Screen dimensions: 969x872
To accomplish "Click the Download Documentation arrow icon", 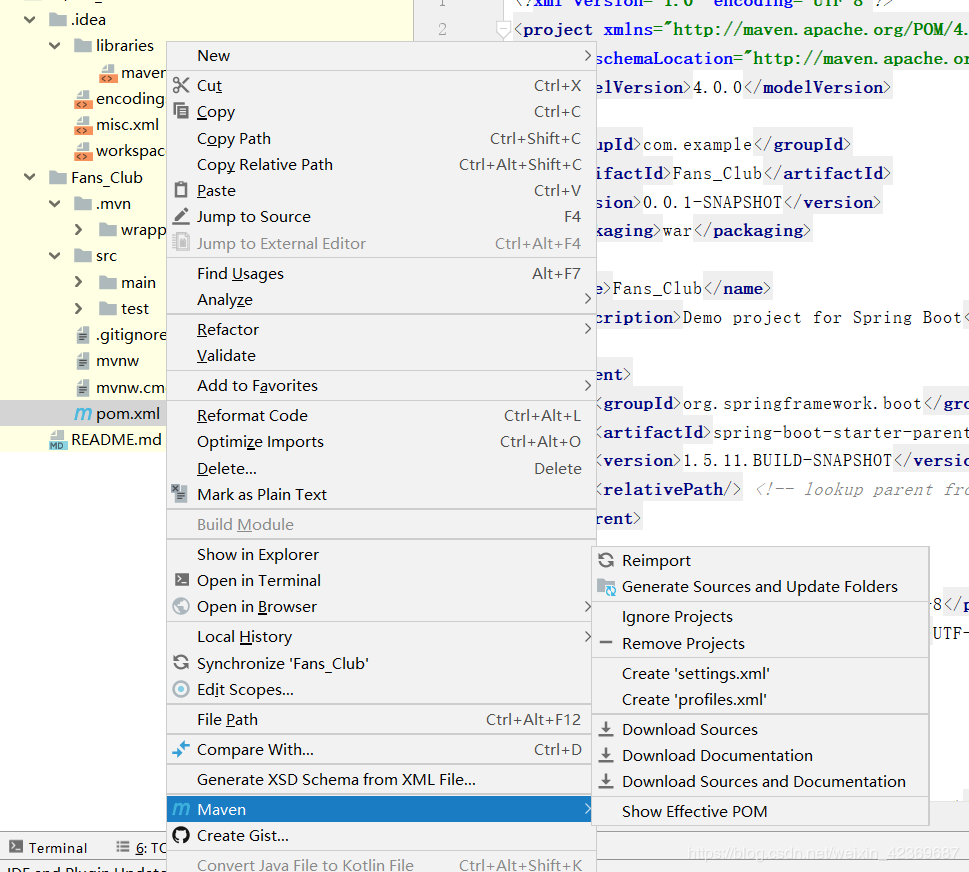I will 606,755.
